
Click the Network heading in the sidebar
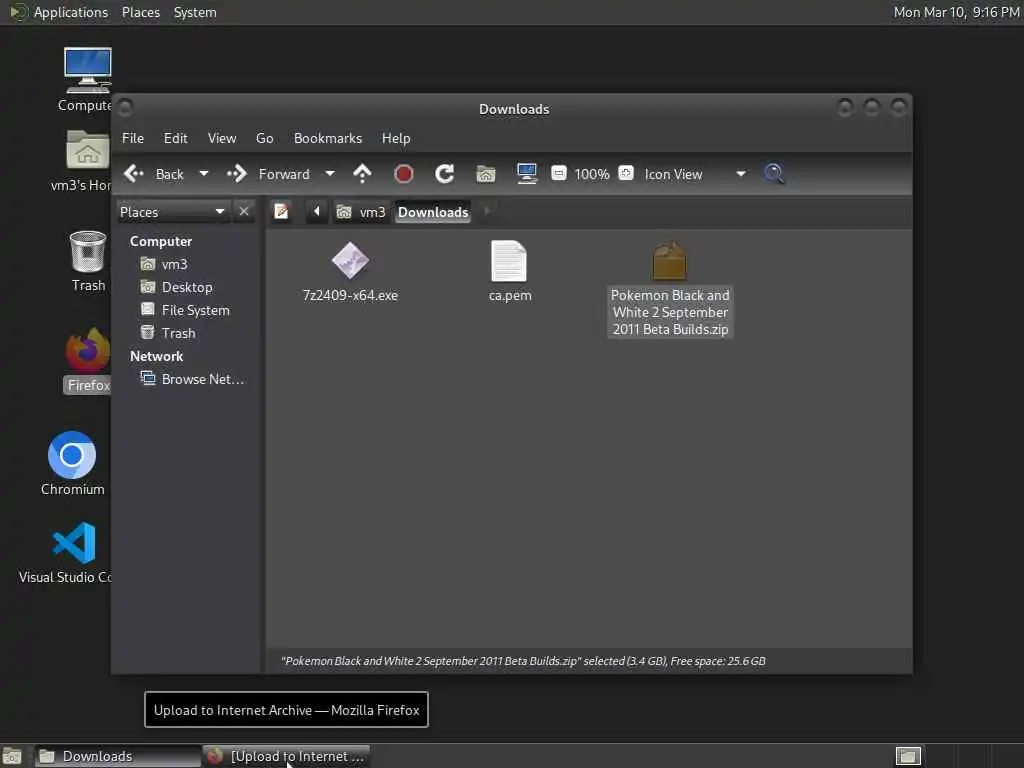tap(156, 357)
